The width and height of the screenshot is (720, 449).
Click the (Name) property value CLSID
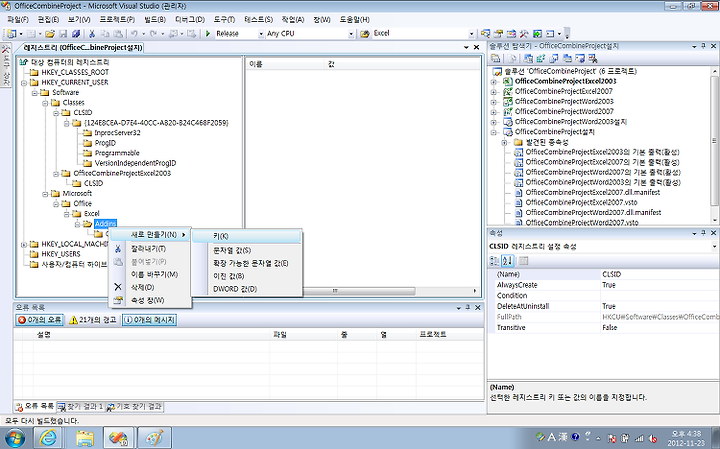pyautogui.click(x=659, y=274)
